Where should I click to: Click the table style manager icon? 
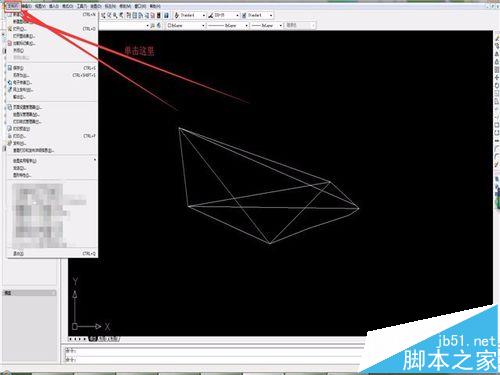point(244,15)
